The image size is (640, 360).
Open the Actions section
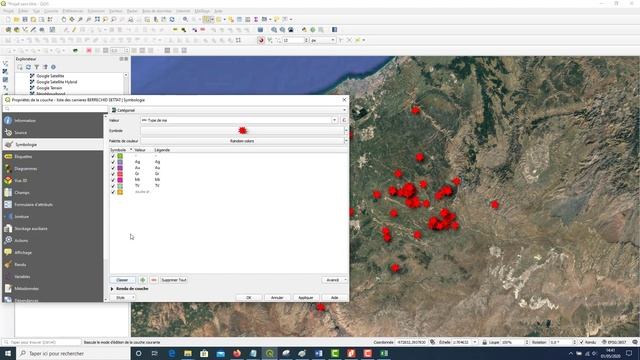(x=53, y=240)
